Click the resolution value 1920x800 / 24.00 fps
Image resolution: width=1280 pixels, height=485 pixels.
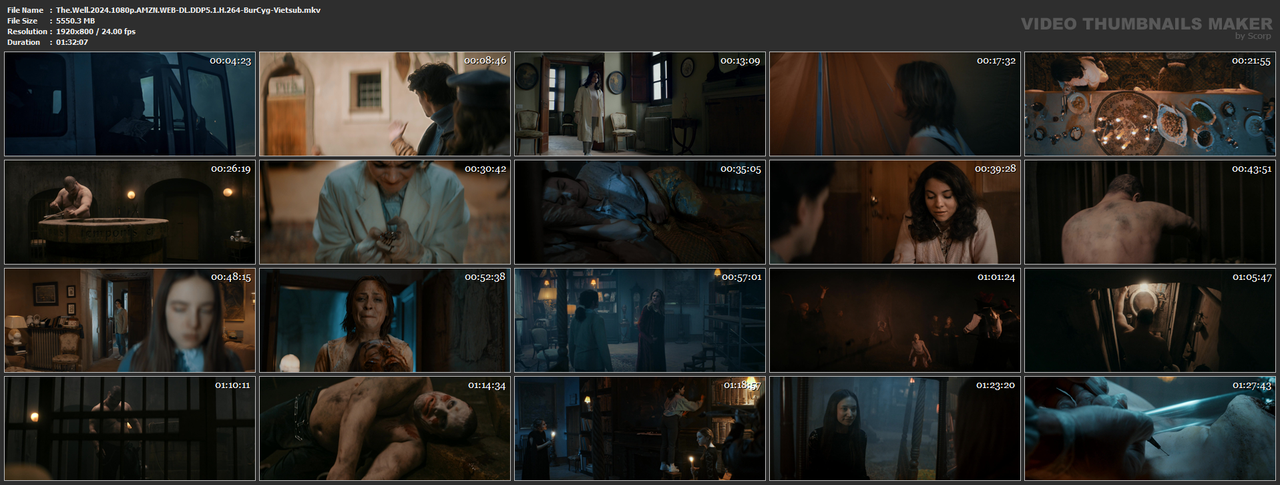tap(96, 31)
